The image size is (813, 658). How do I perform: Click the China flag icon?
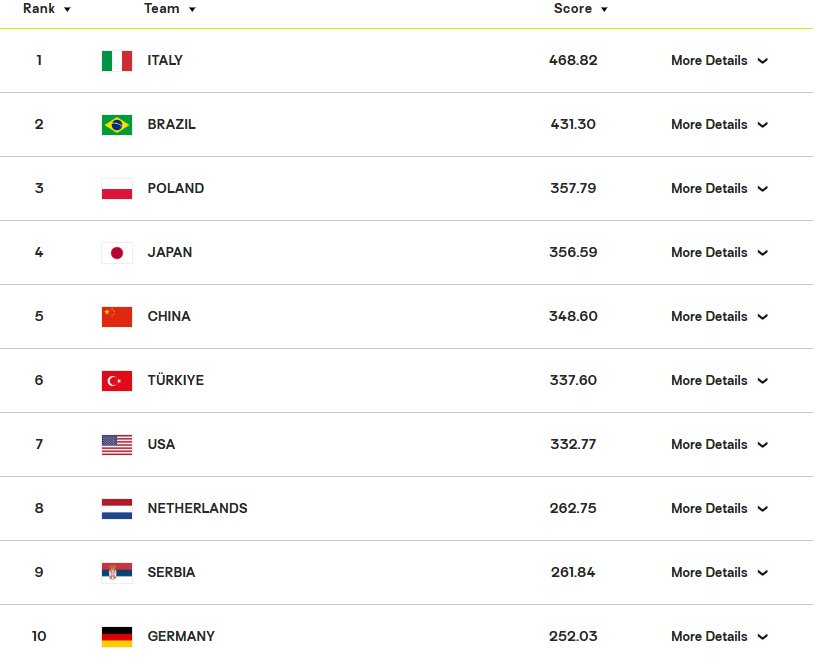tap(117, 317)
